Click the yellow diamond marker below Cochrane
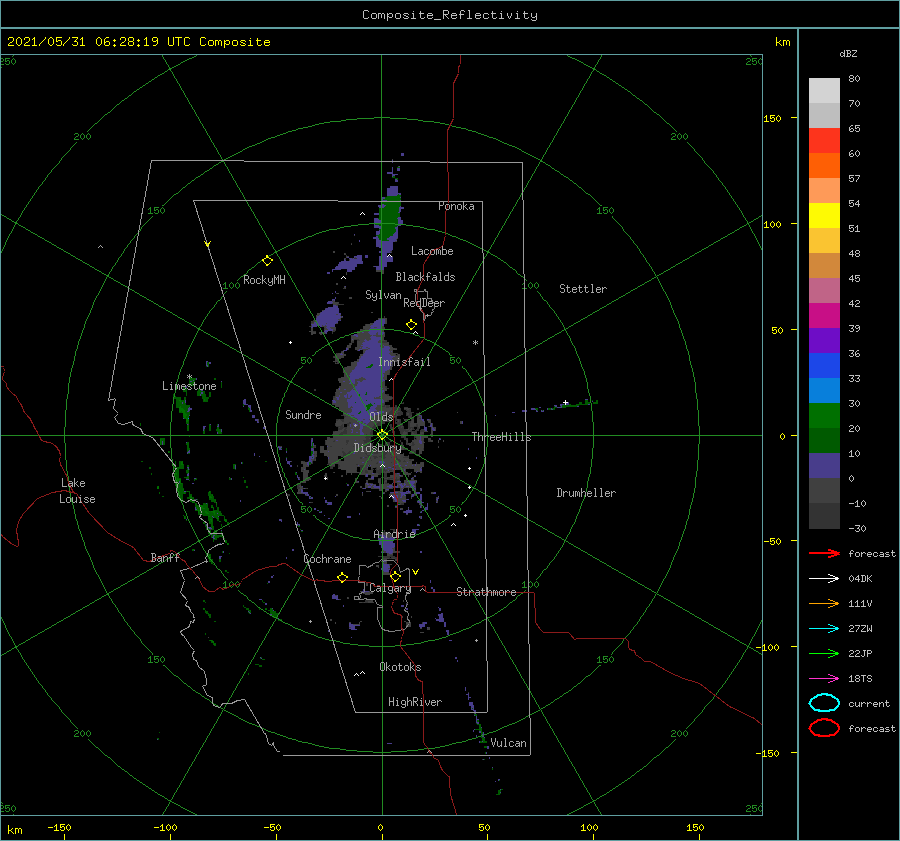The height and width of the screenshot is (841, 900). tap(342, 577)
